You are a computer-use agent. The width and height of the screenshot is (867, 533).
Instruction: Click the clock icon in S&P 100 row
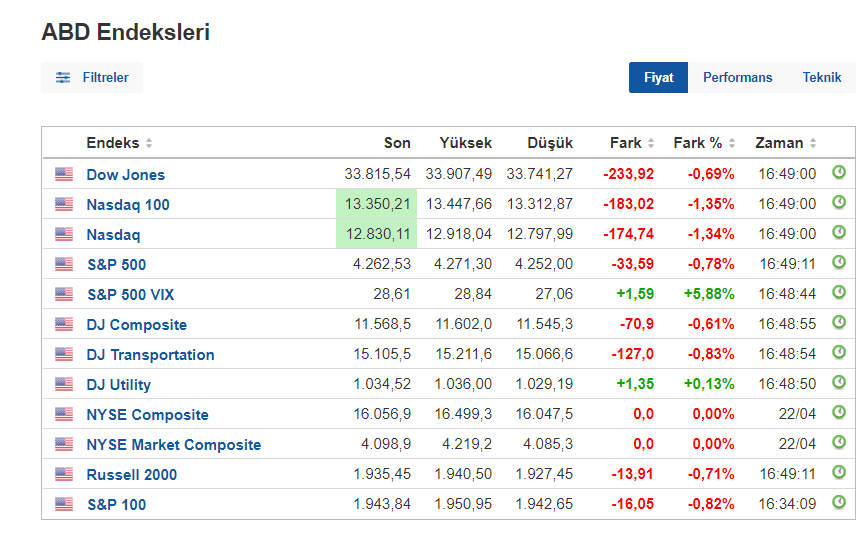tap(839, 503)
